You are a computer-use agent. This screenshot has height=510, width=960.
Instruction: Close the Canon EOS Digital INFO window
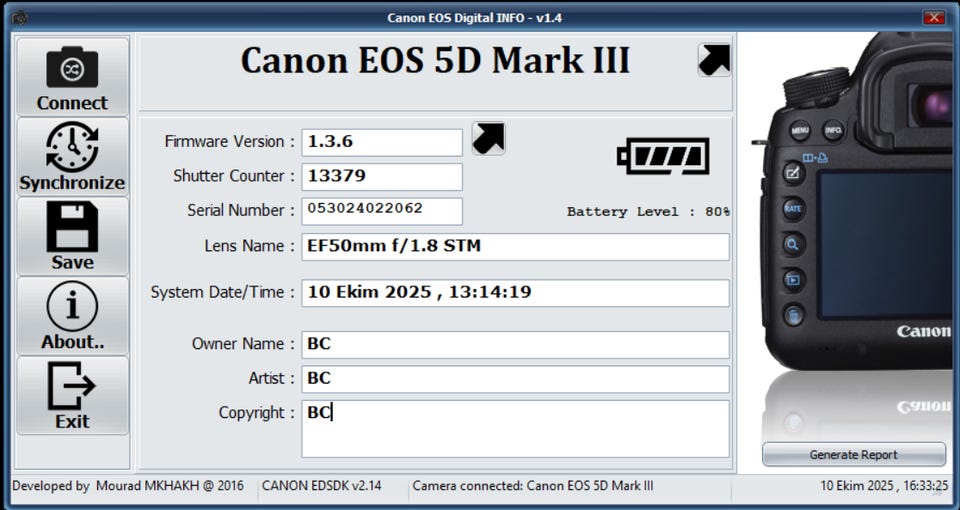point(934,17)
